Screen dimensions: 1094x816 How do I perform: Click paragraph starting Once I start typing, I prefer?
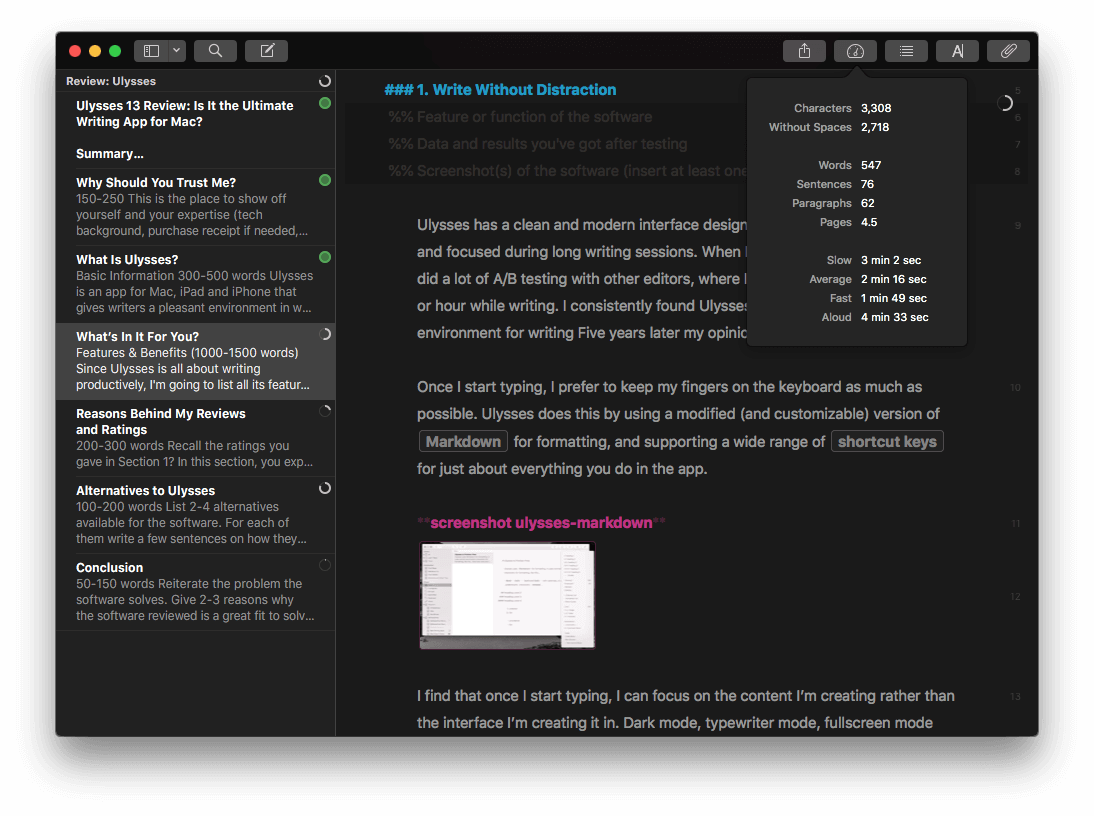680,428
